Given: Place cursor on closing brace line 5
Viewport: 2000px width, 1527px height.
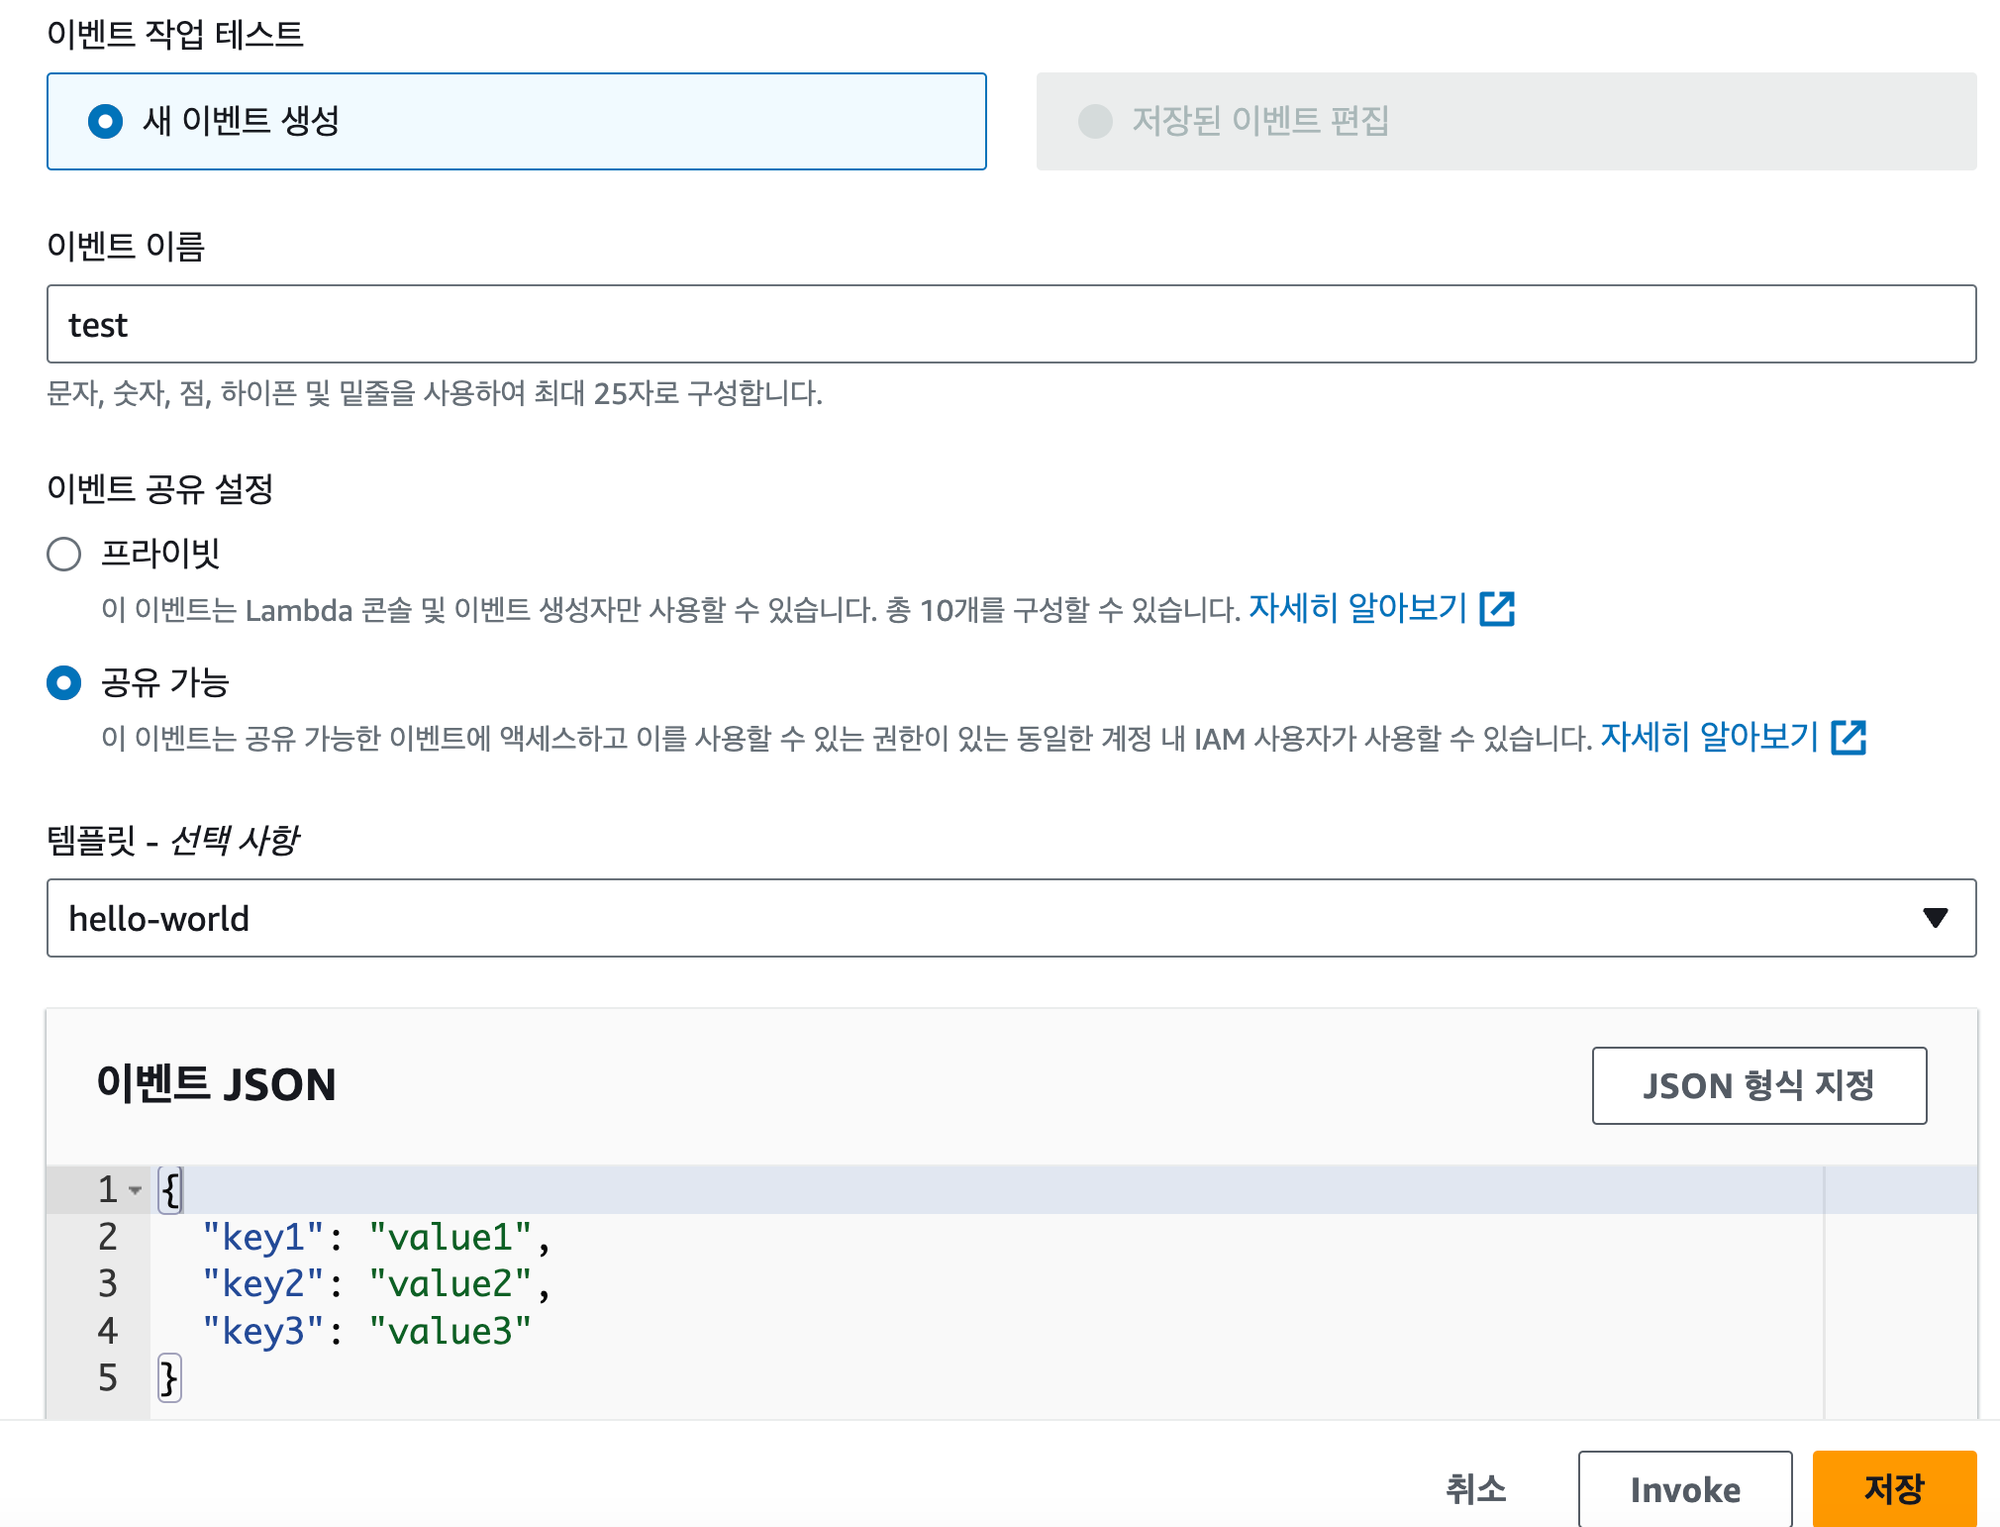Looking at the screenshot, I should [169, 1378].
